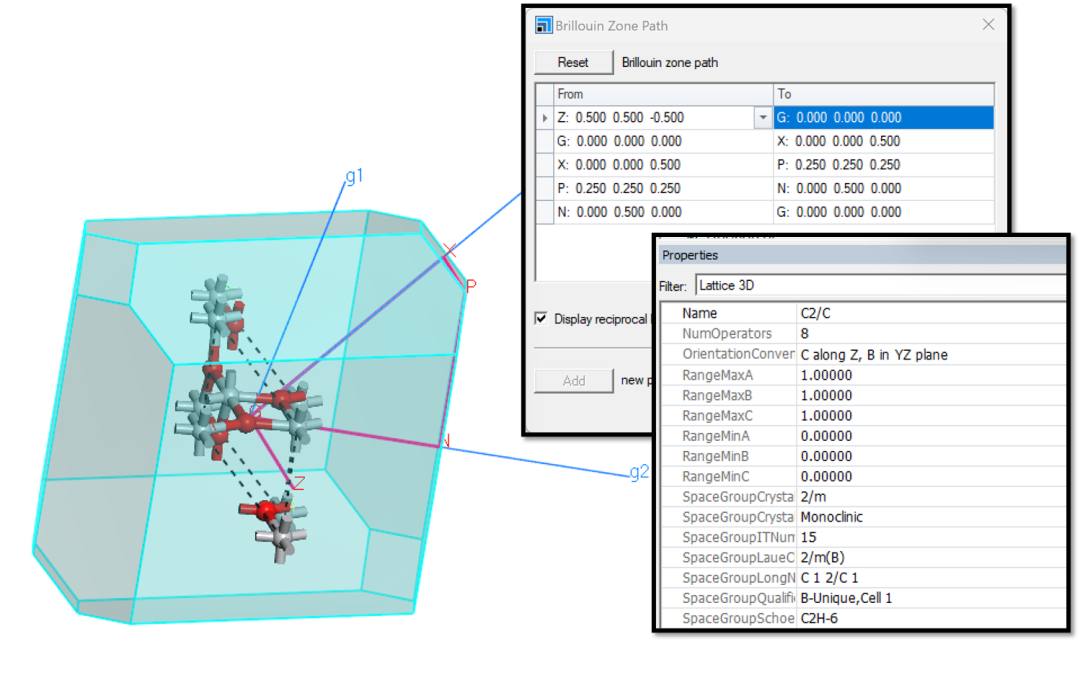
Task: Toggle the Display reciprocal checkbox
Action: tap(541, 318)
